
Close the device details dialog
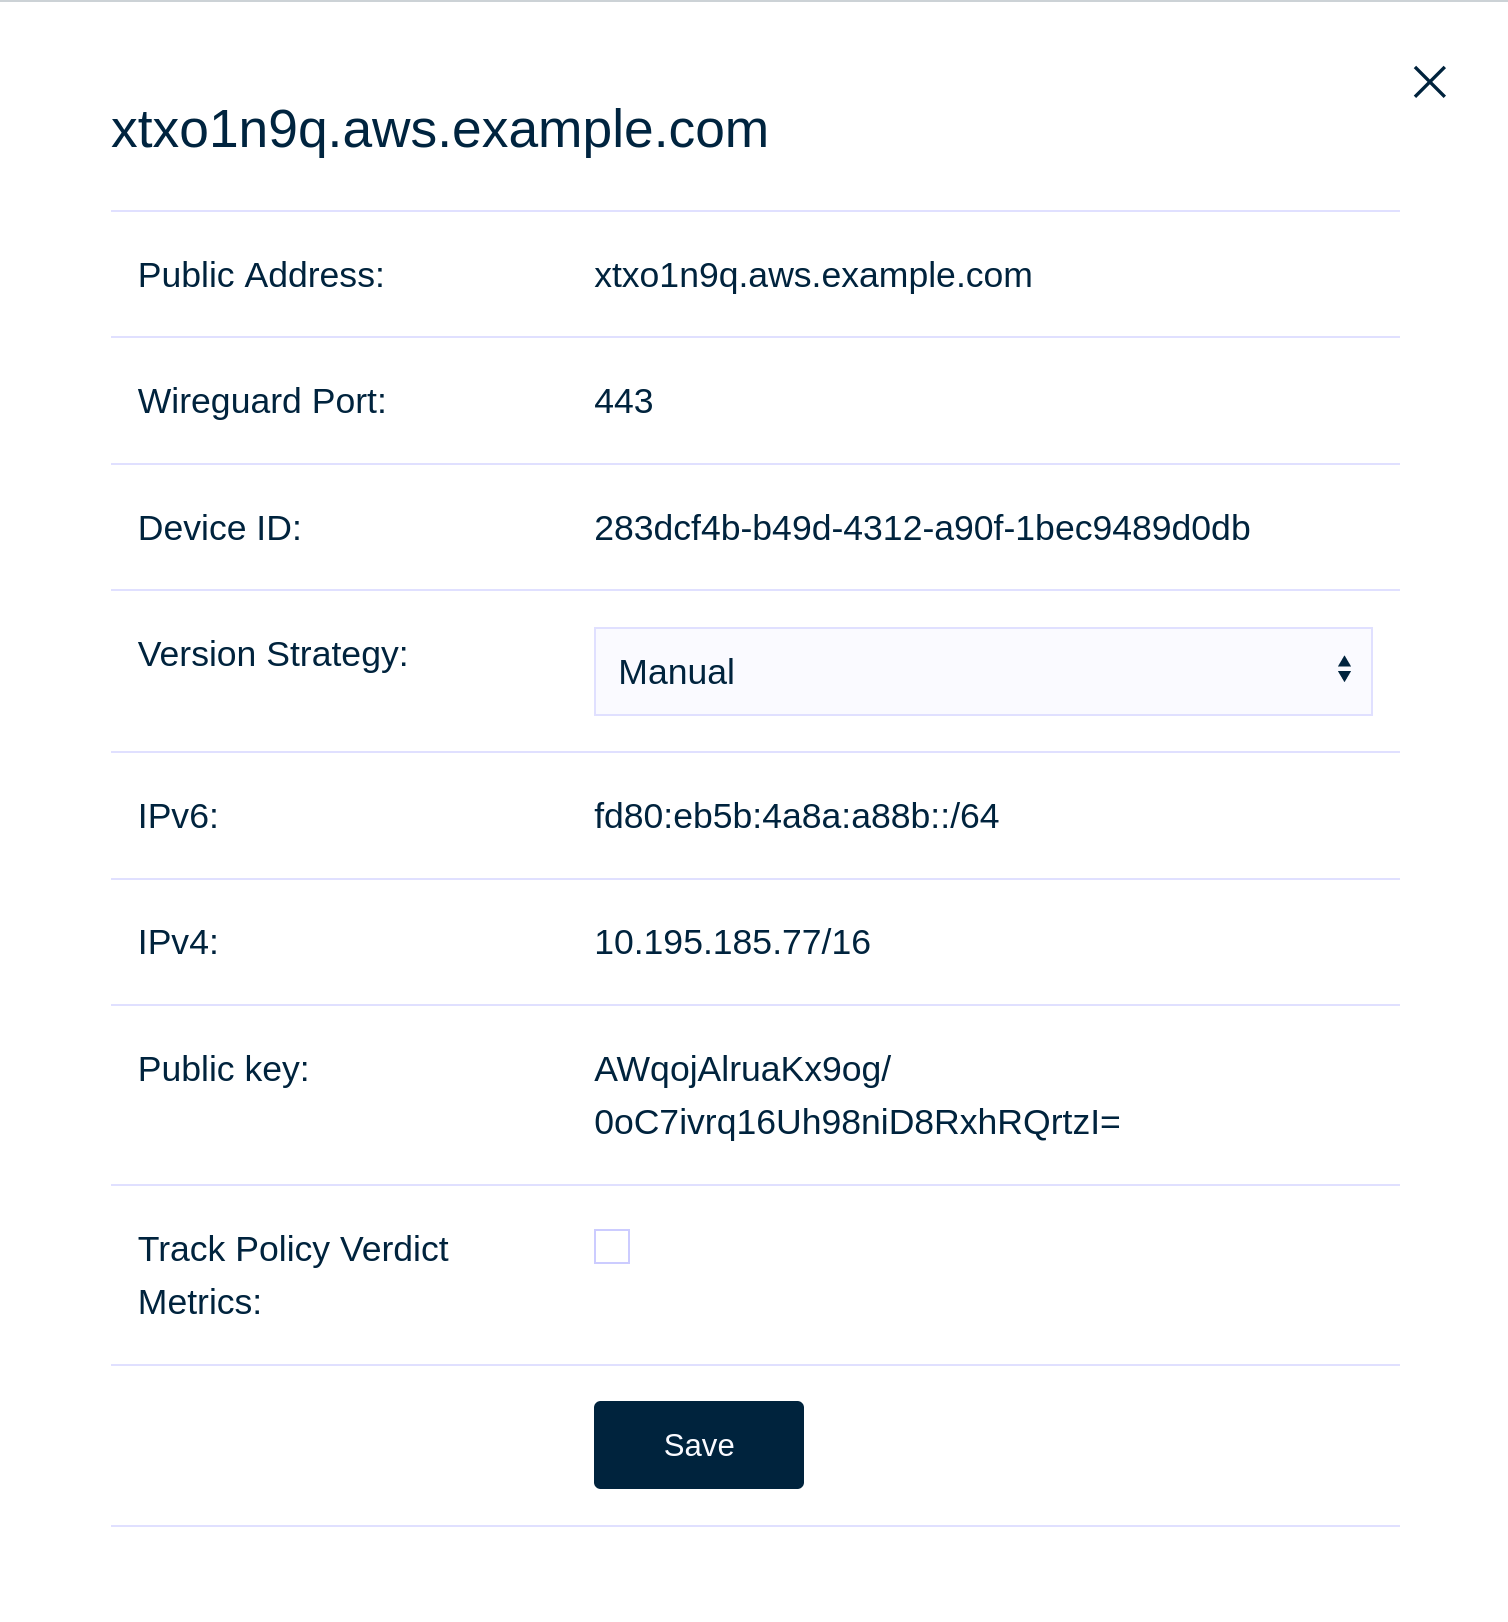(x=1428, y=82)
